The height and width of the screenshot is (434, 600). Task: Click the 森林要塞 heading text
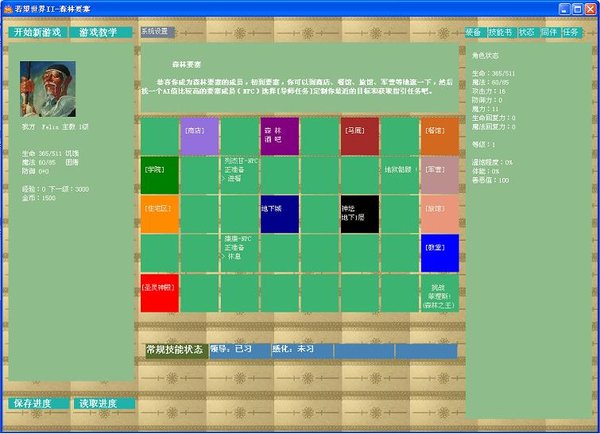click(x=186, y=65)
